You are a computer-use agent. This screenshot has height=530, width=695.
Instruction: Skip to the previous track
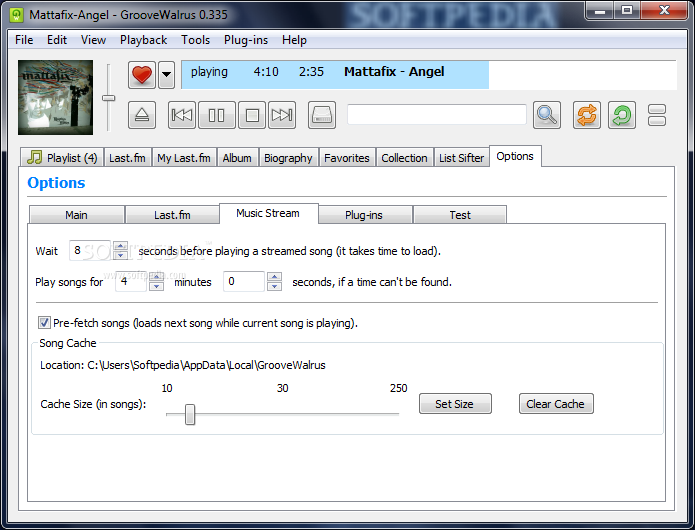(x=182, y=115)
